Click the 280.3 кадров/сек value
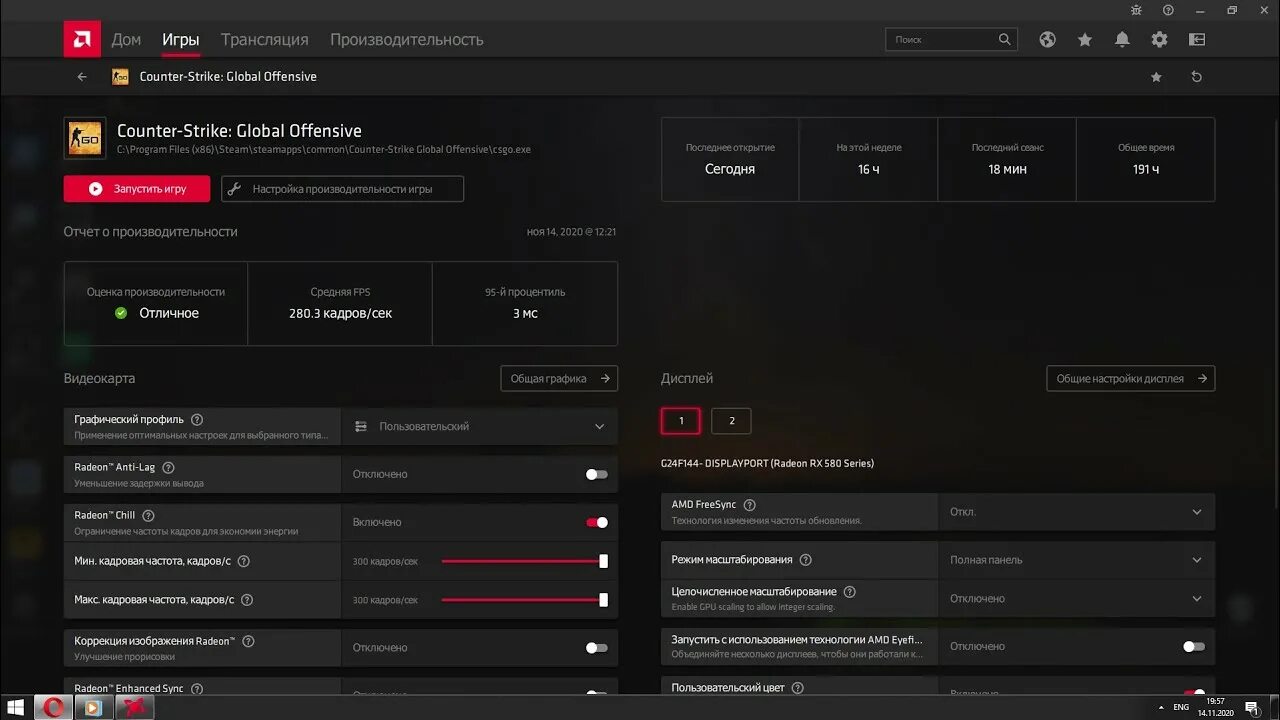 click(340, 313)
